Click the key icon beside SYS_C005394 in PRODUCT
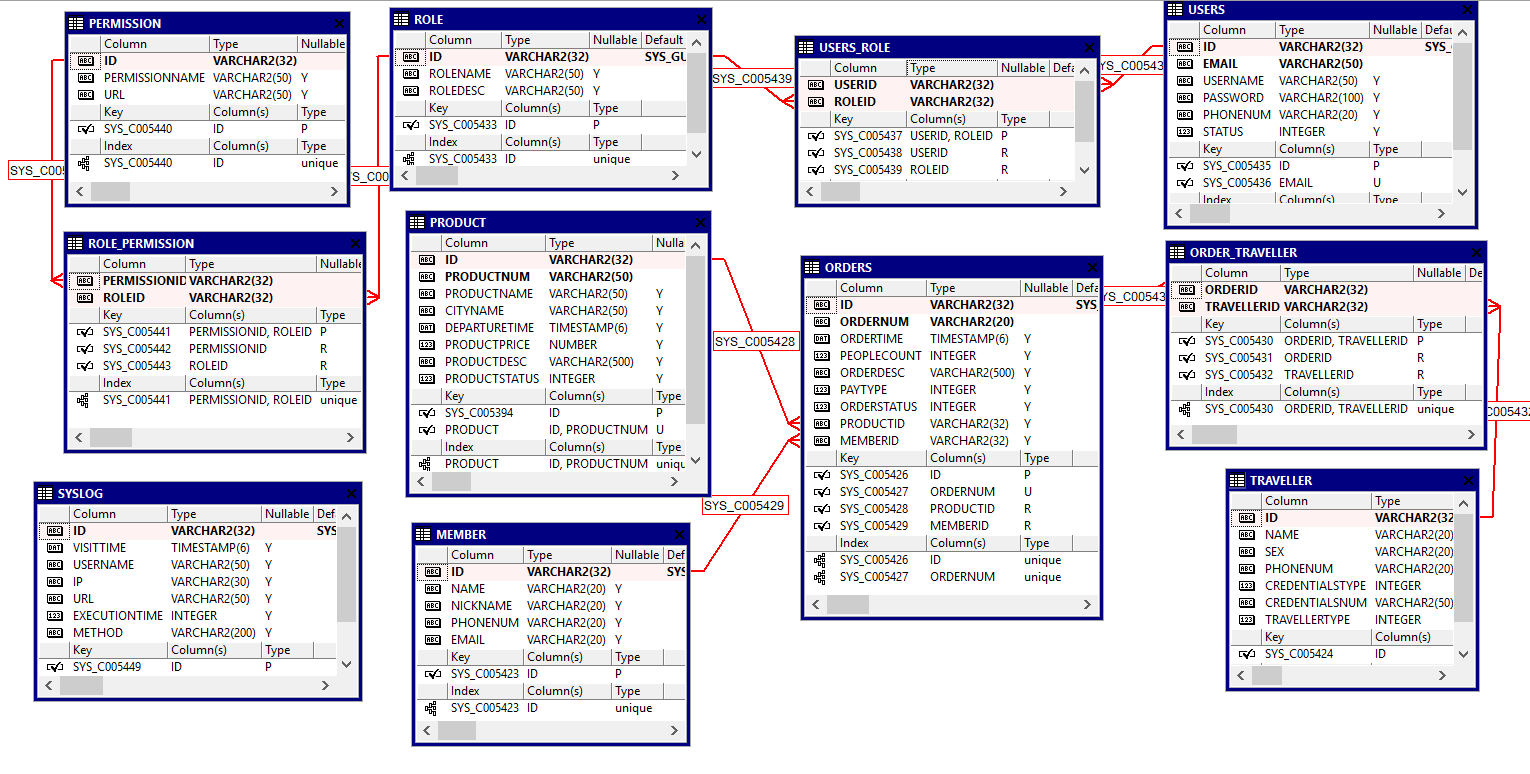 [x=426, y=413]
